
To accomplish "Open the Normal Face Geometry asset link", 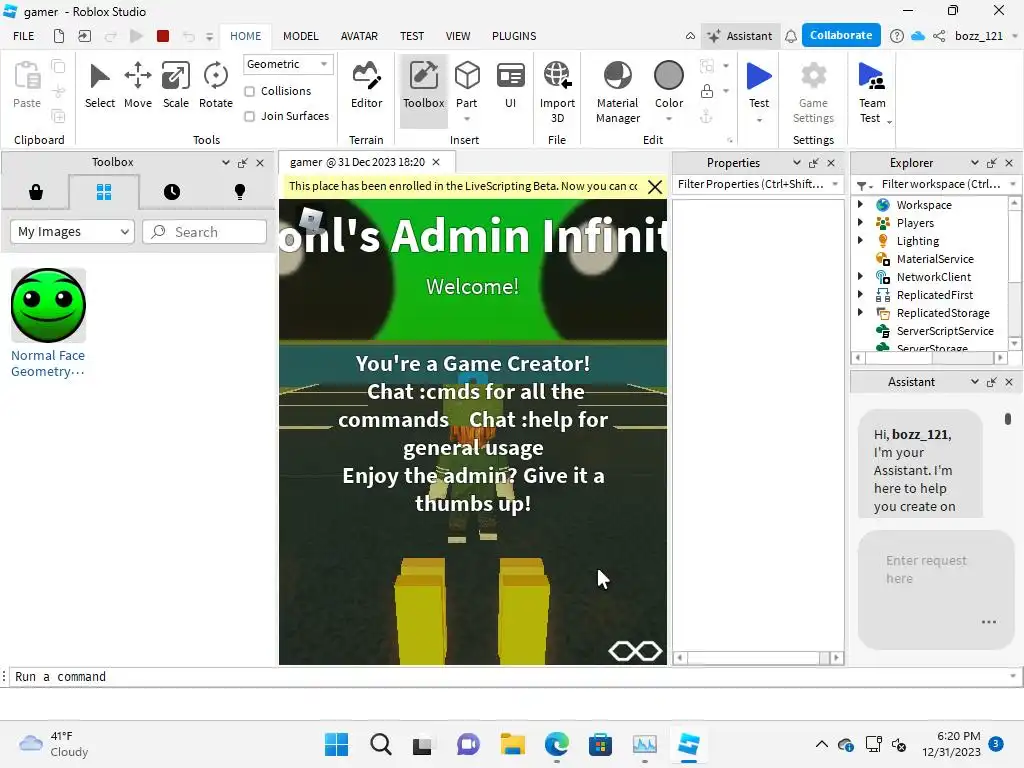I will [x=48, y=363].
